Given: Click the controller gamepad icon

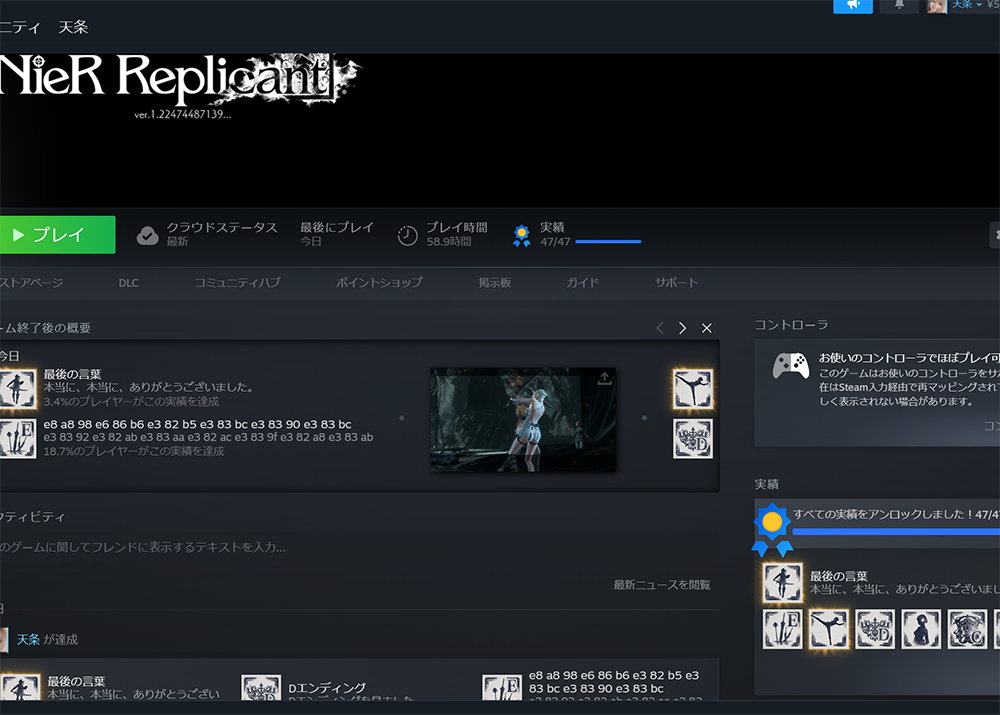Looking at the screenshot, I should [791, 367].
